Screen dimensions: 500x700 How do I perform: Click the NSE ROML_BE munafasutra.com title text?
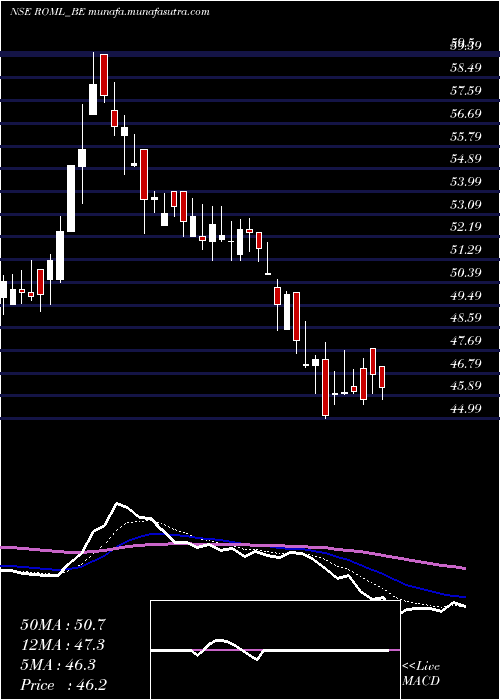point(109,12)
